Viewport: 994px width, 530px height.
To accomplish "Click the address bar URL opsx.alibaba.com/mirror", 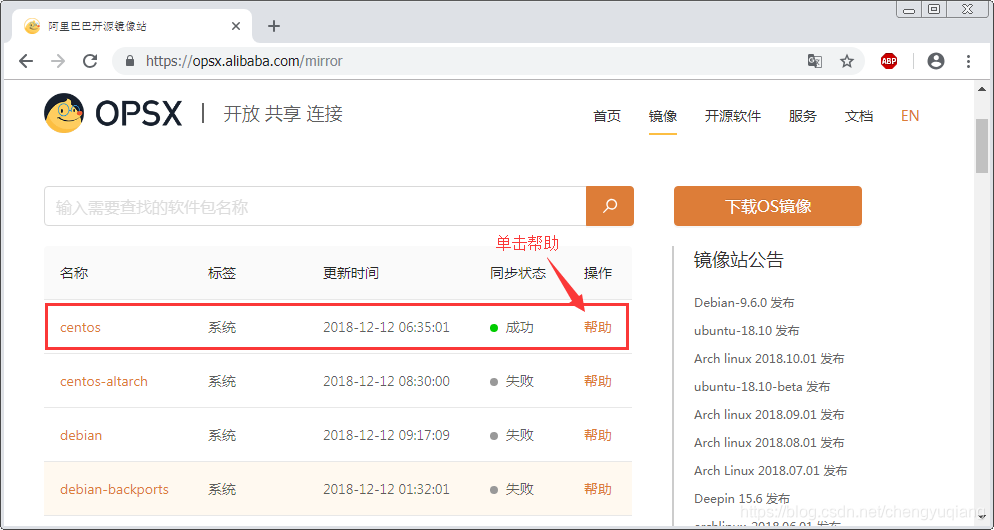I will click(244, 61).
